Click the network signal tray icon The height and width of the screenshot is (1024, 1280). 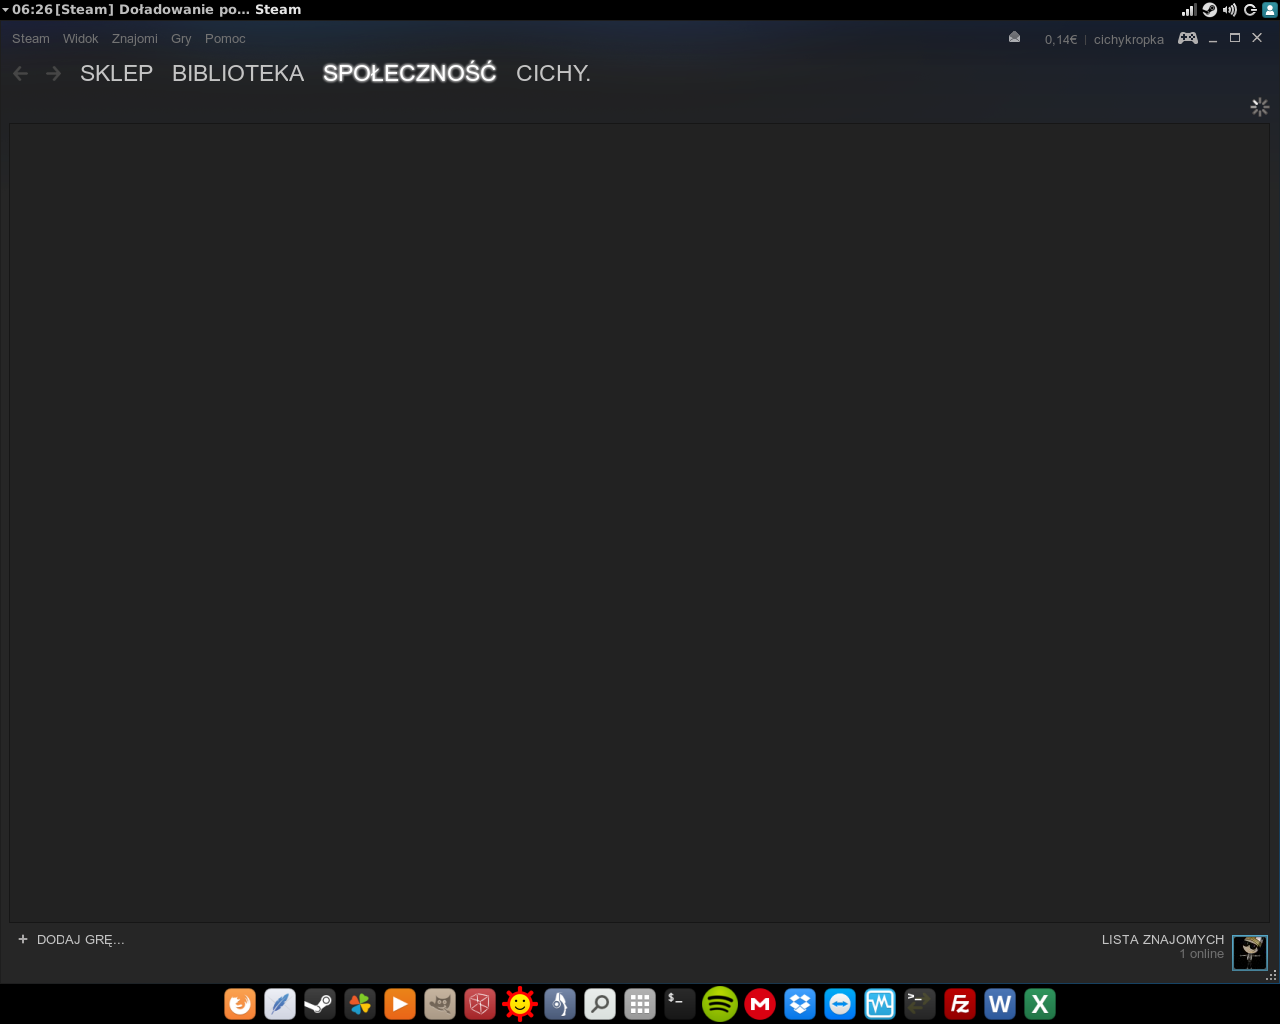(x=1189, y=10)
